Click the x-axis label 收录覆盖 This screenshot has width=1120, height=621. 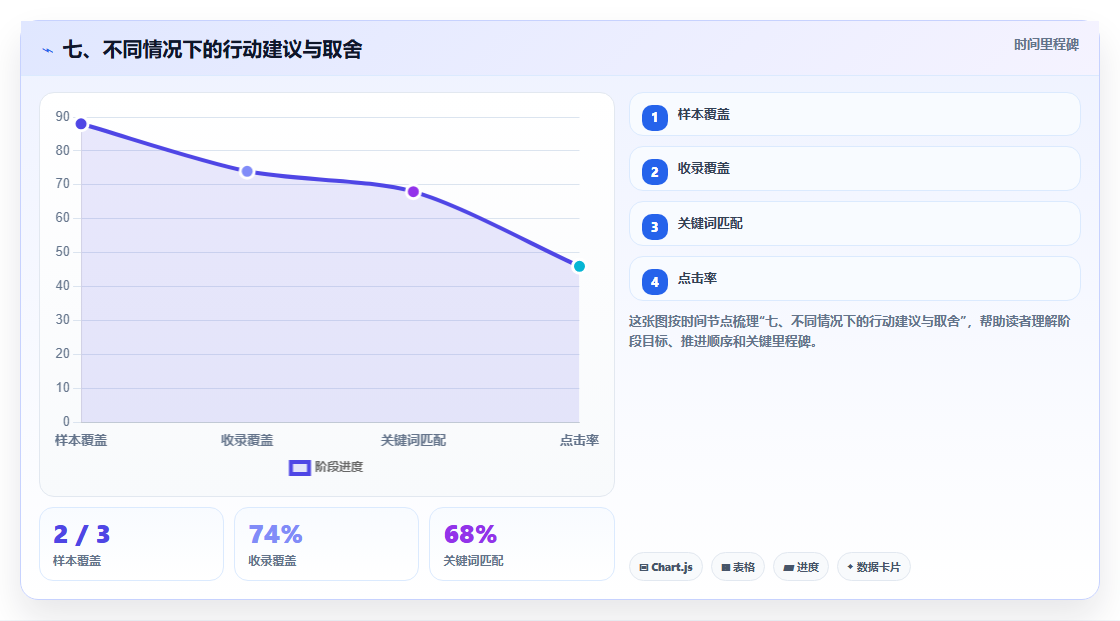pos(247,440)
